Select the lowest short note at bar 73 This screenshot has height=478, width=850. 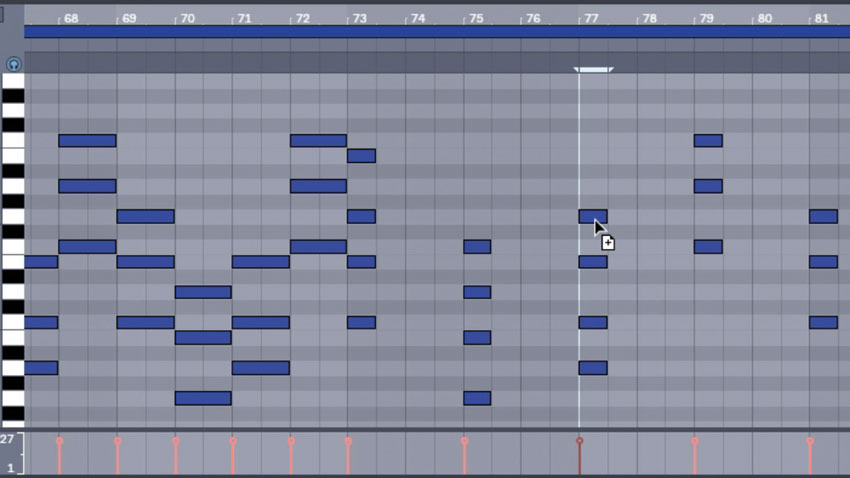pos(362,322)
